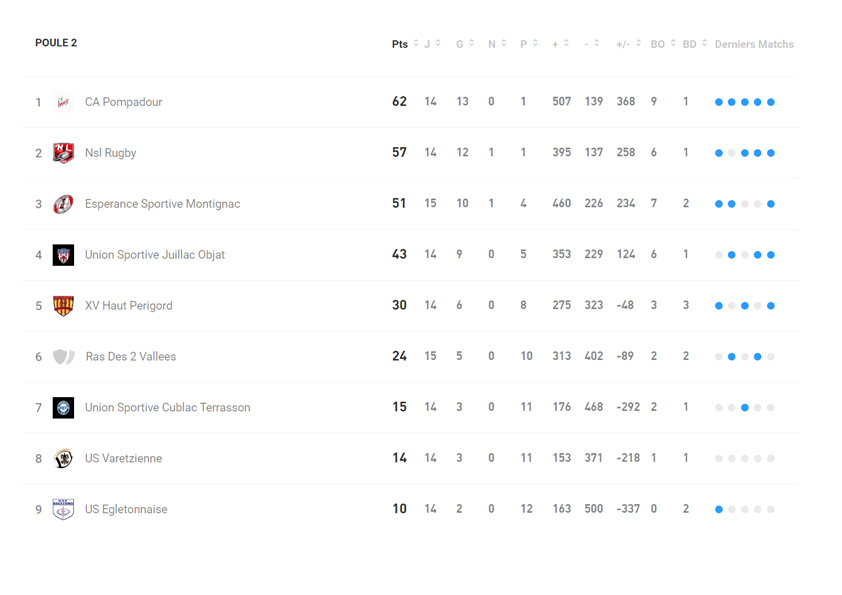Image resolution: width=842 pixels, height=595 pixels.
Task: Click the Ras Des 2 Vallees shield logo
Action: (x=63, y=357)
